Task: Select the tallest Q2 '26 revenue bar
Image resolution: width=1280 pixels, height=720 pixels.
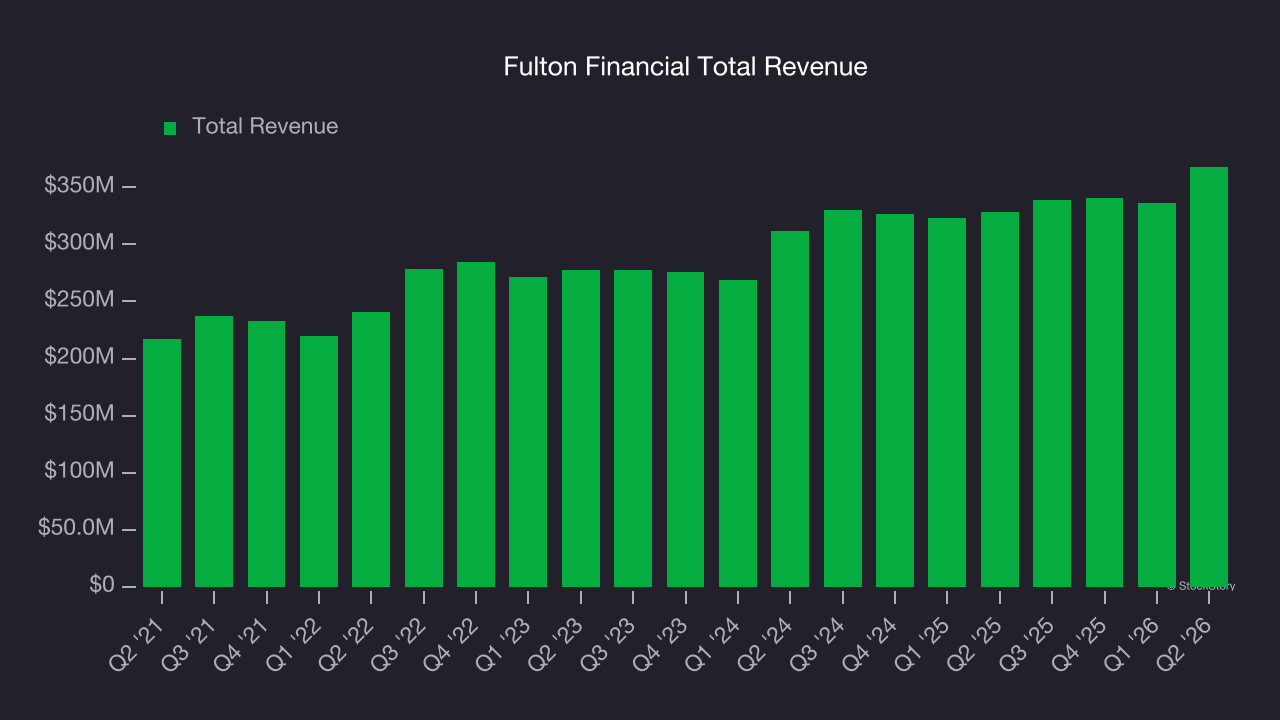Action: coord(1209,377)
